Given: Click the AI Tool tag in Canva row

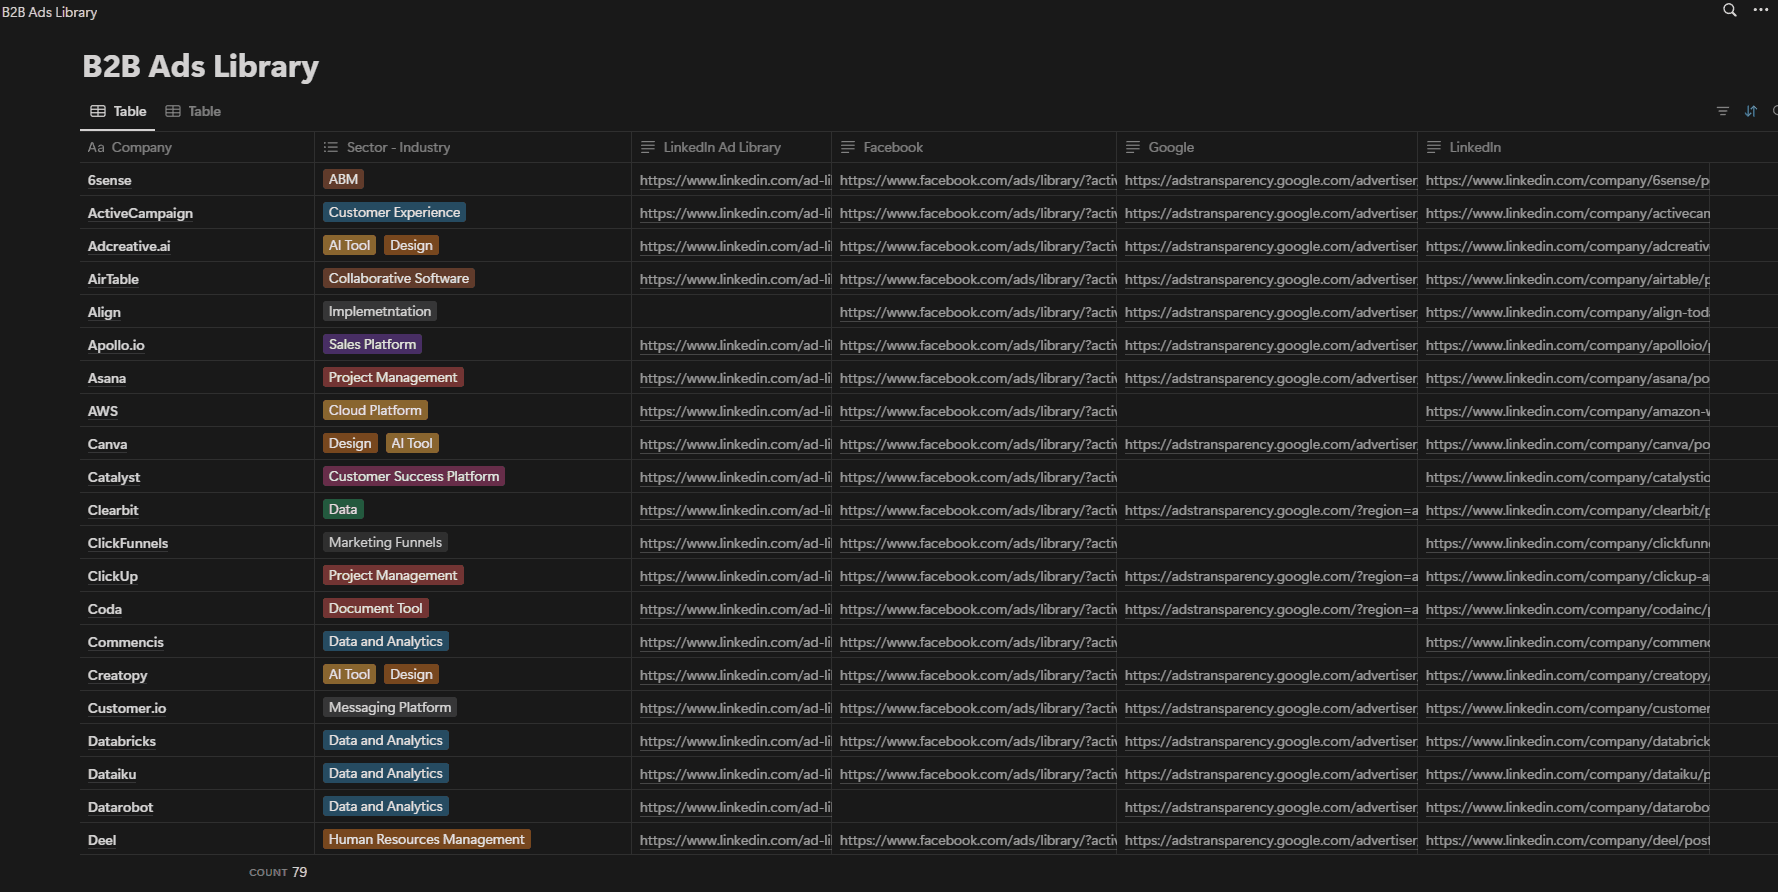Looking at the screenshot, I should point(412,443).
